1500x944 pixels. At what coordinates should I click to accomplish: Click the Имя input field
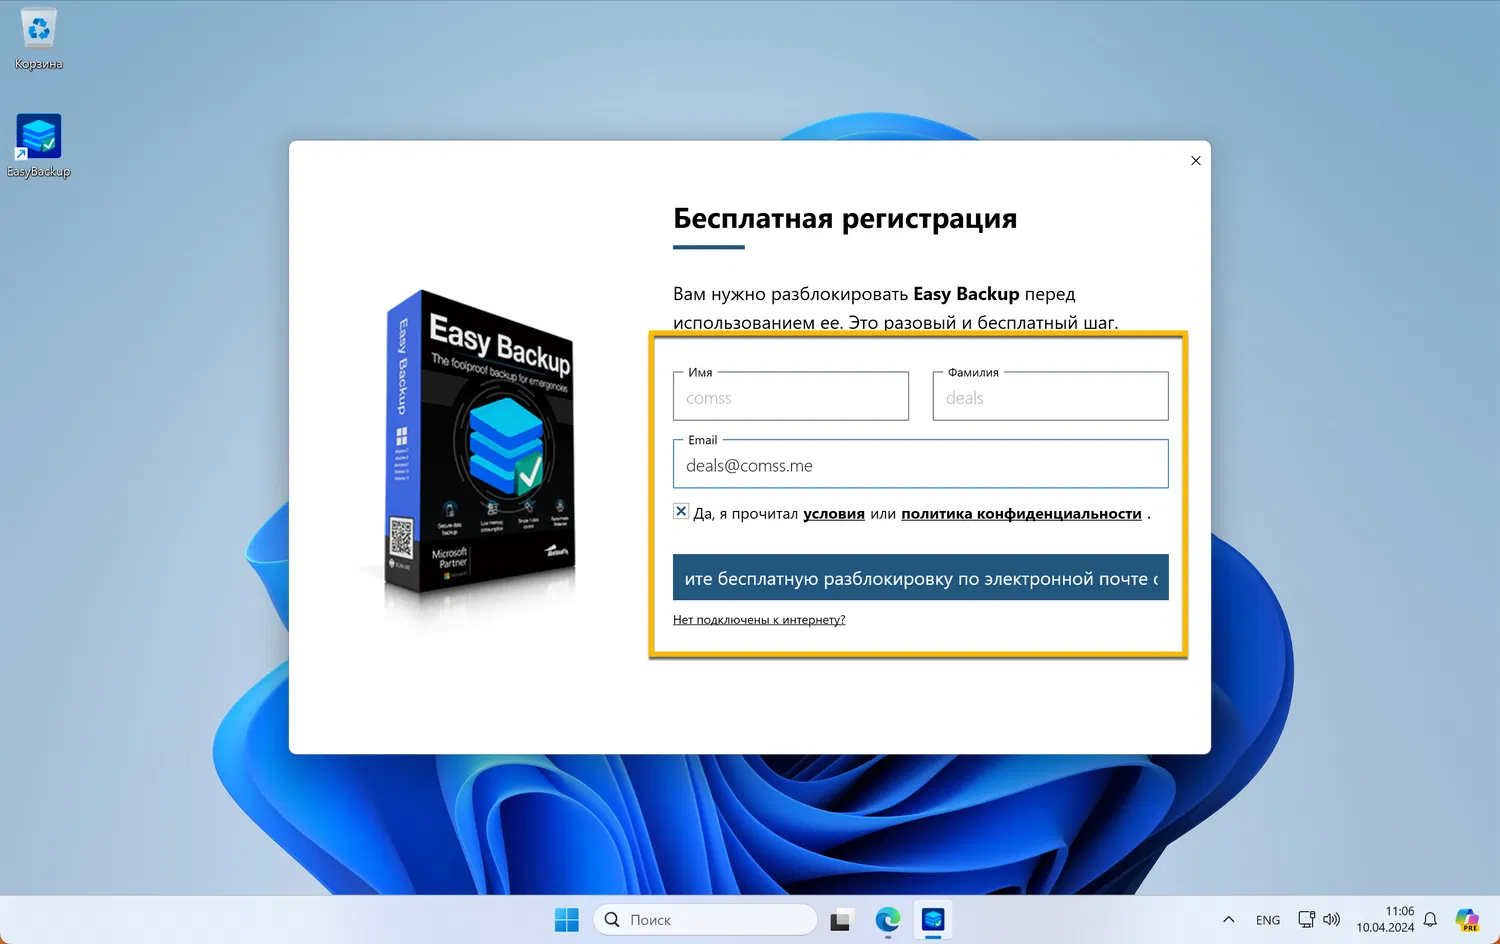click(790, 397)
